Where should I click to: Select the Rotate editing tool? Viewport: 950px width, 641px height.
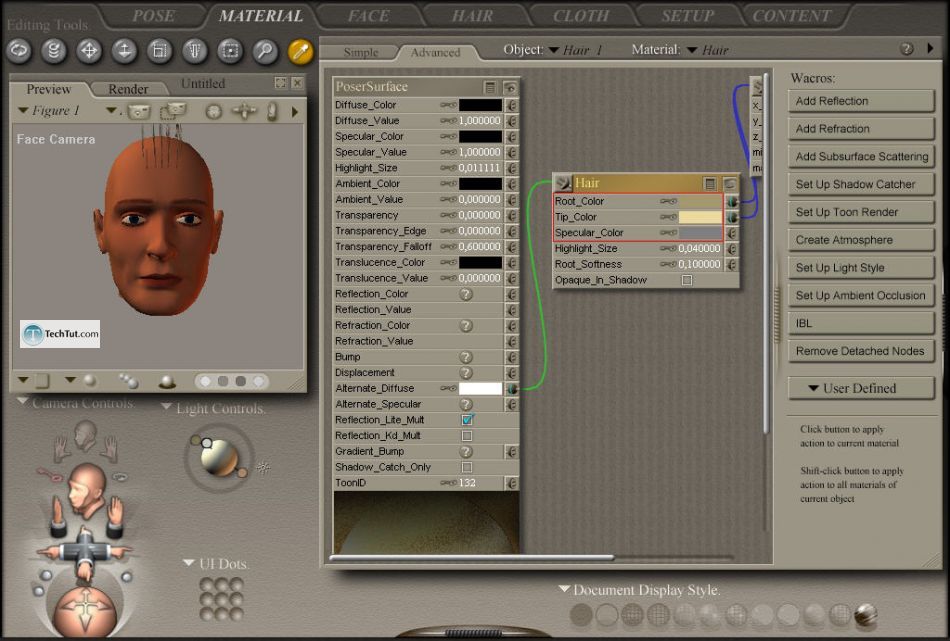tap(19, 51)
